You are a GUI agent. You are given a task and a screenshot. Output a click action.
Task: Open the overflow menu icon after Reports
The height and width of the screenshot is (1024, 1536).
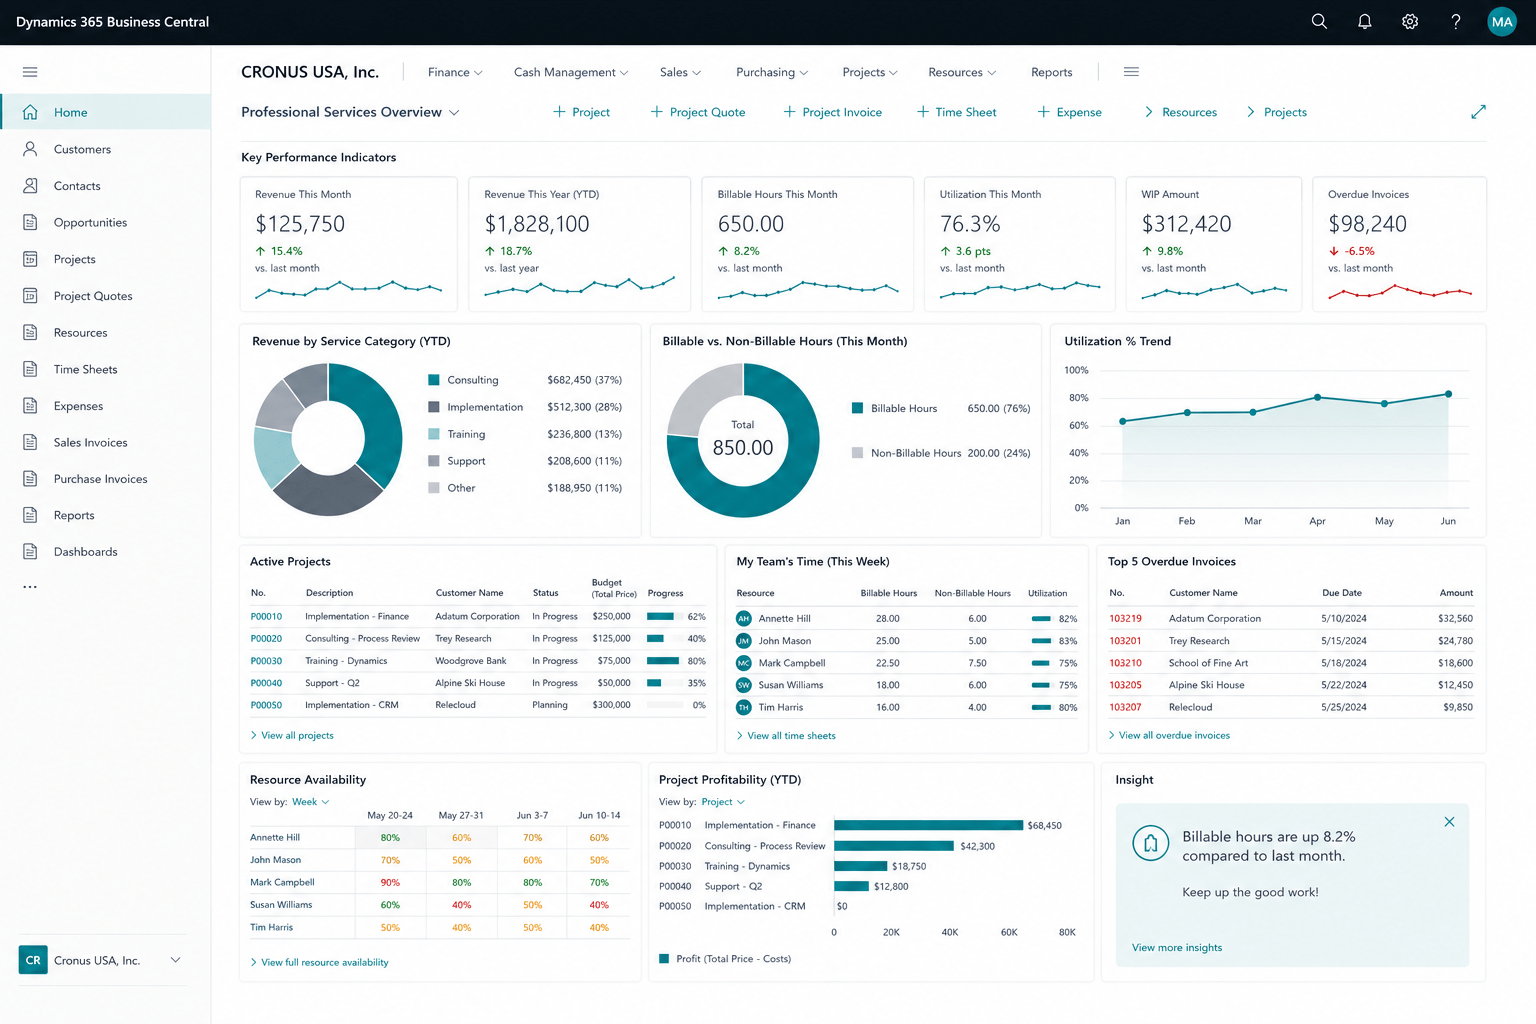1131,72
